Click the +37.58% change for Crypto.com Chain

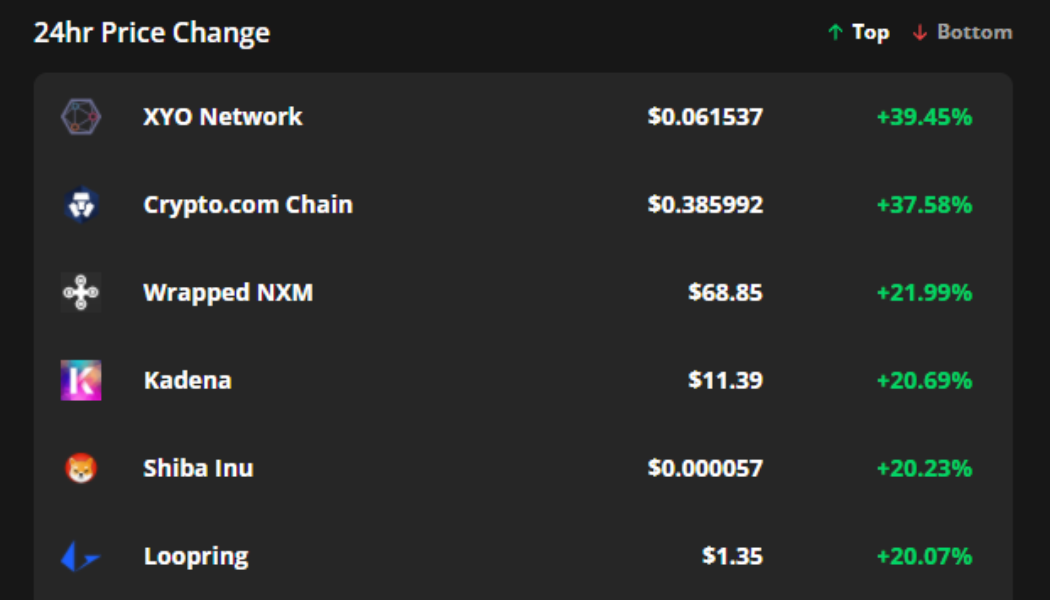click(x=924, y=205)
